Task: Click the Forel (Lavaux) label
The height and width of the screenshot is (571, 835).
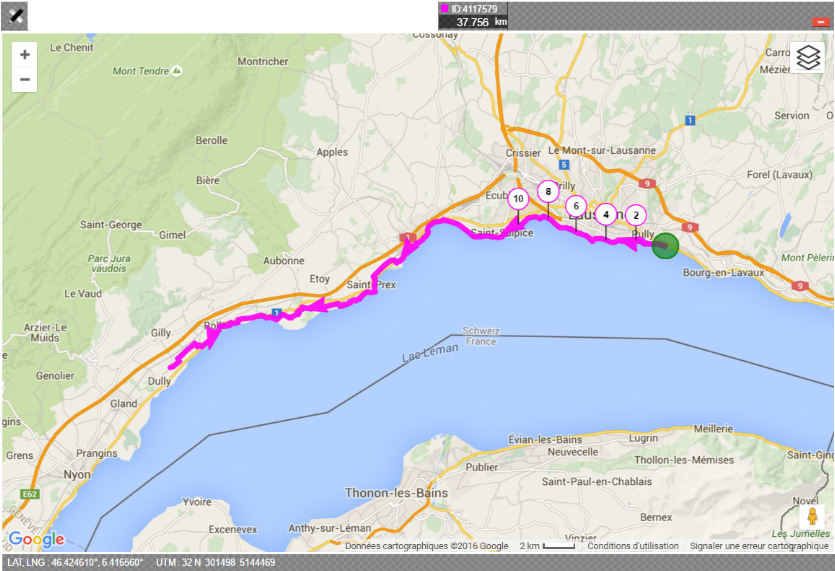Action: click(x=780, y=175)
